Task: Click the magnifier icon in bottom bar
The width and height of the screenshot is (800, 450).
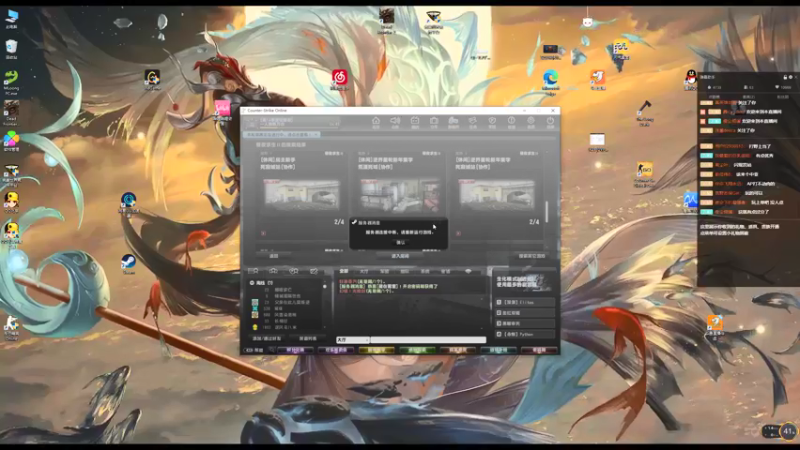Action: [x=272, y=351]
